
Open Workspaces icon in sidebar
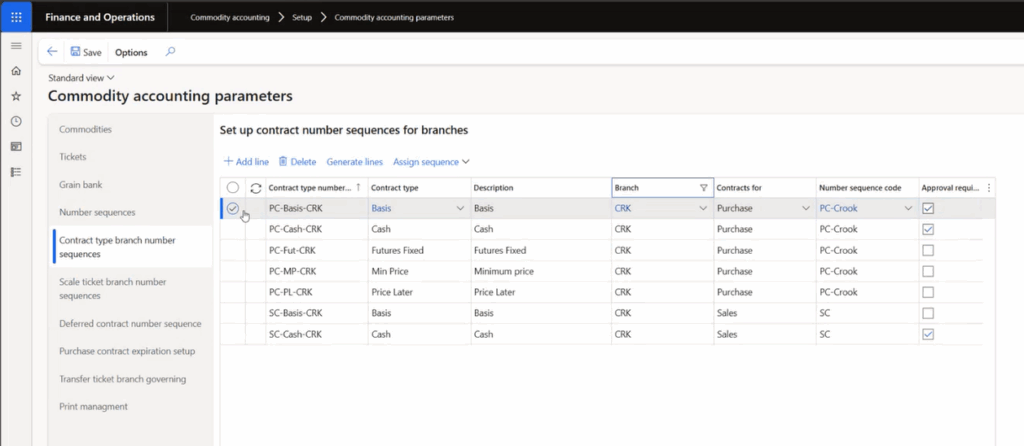point(15,146)
